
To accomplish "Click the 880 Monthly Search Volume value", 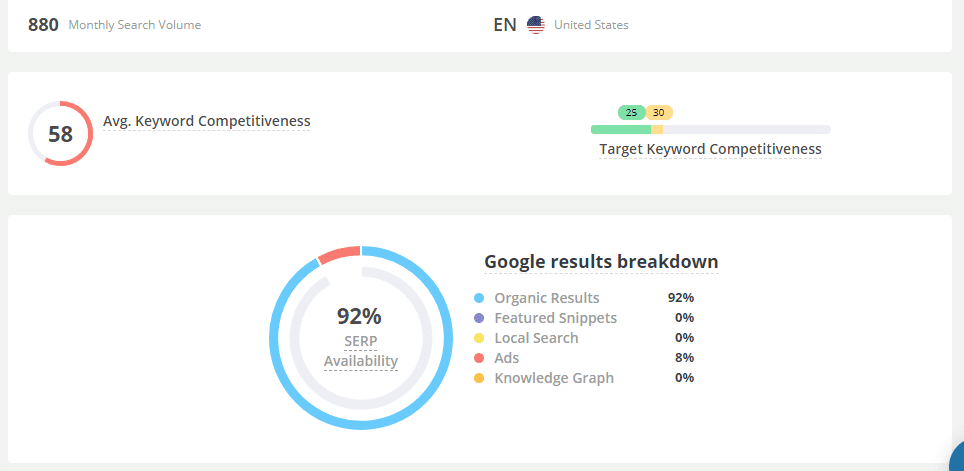I will click(x=43, y=25).
